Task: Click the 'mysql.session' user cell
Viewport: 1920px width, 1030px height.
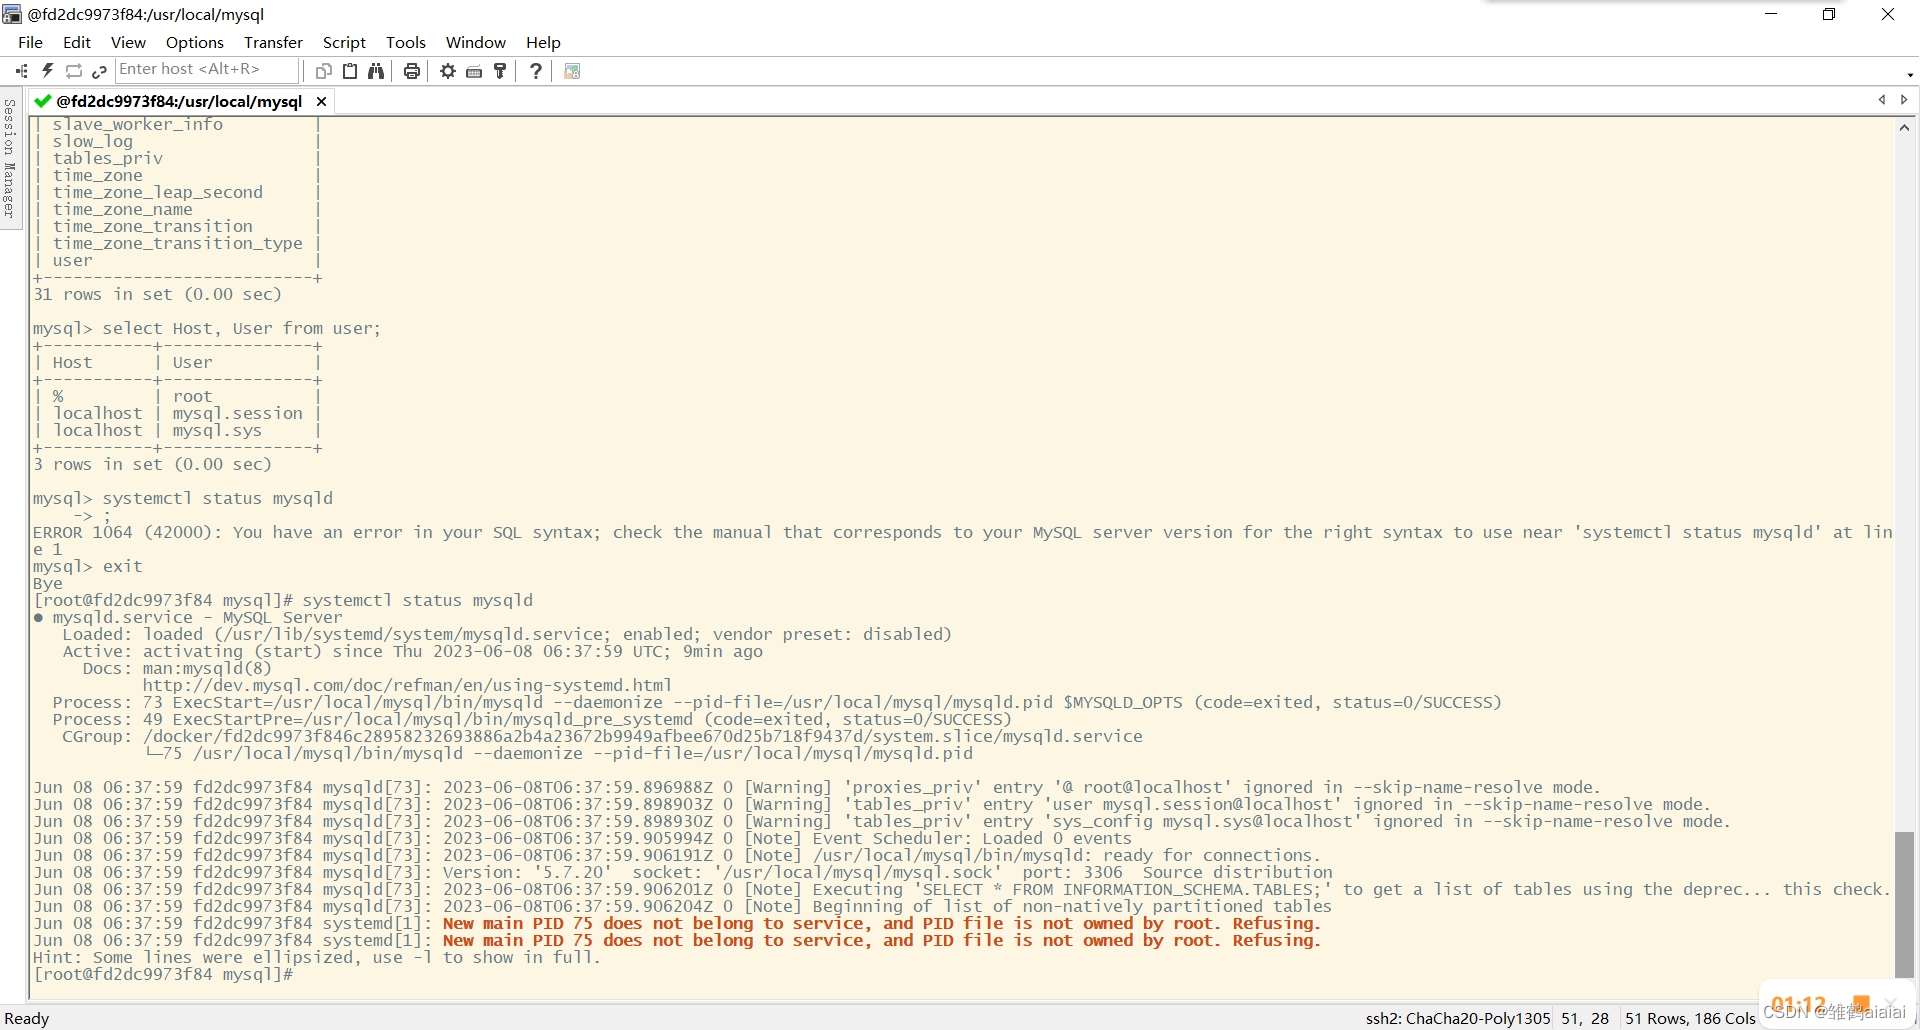Action: click(237, 413)
